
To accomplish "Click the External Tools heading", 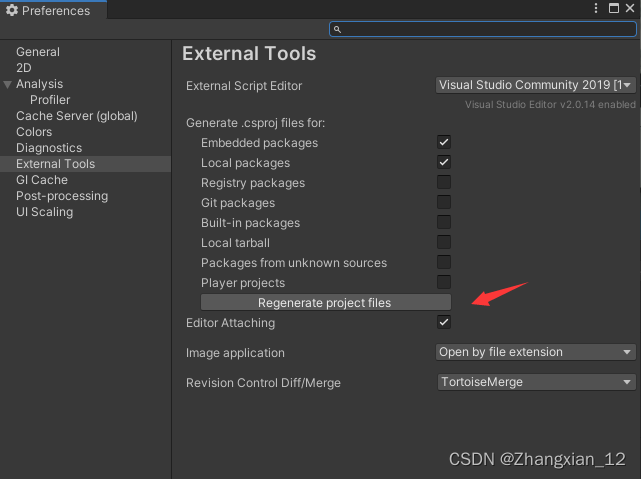I will coord(249,54).
